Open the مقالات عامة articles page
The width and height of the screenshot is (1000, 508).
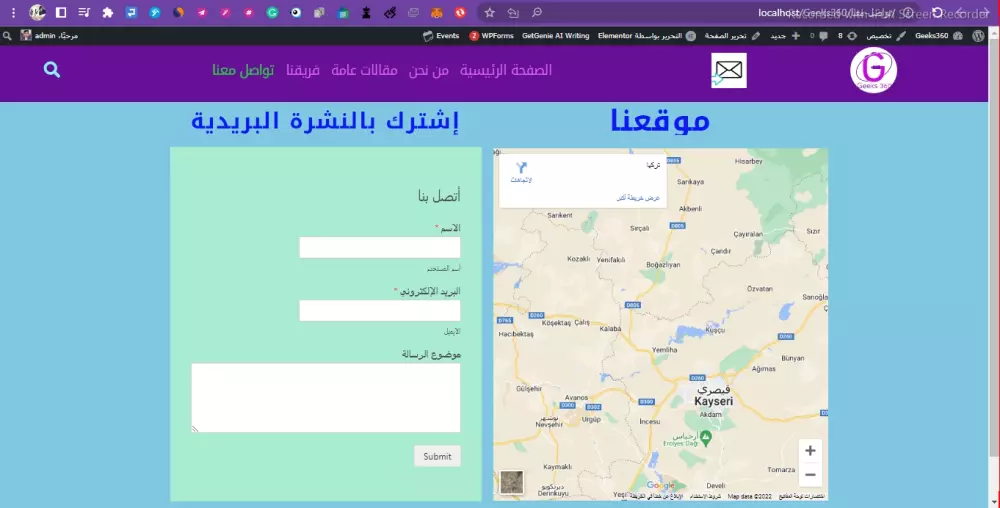click(x=364, y=70)
